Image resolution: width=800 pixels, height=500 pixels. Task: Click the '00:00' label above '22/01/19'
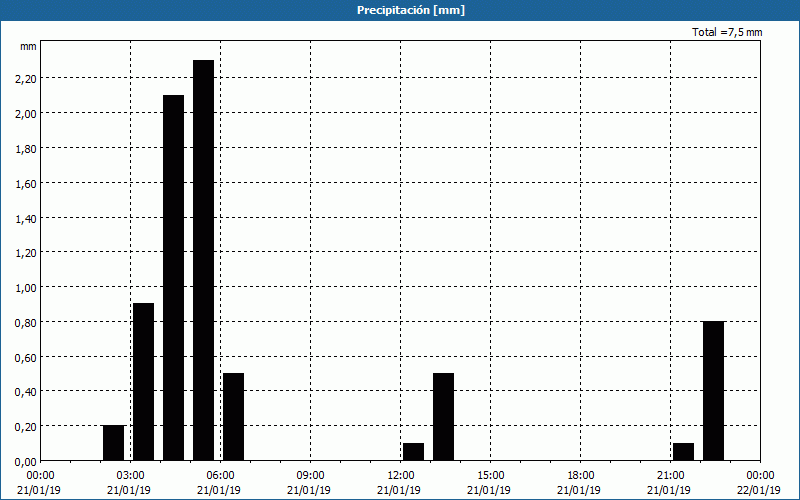tap(761, 476)
